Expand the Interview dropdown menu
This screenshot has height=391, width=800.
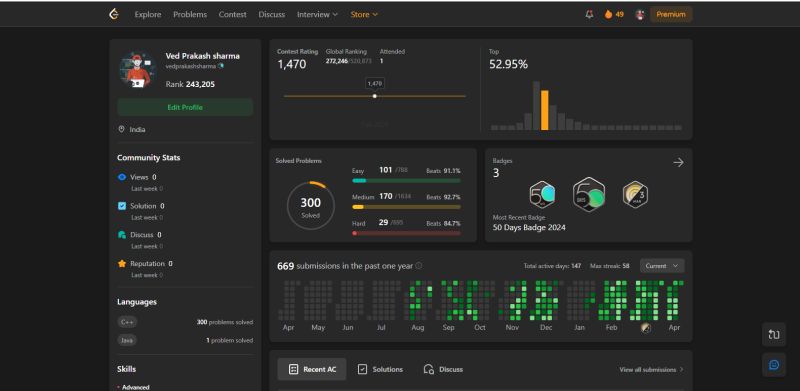[x=317, y=14]
